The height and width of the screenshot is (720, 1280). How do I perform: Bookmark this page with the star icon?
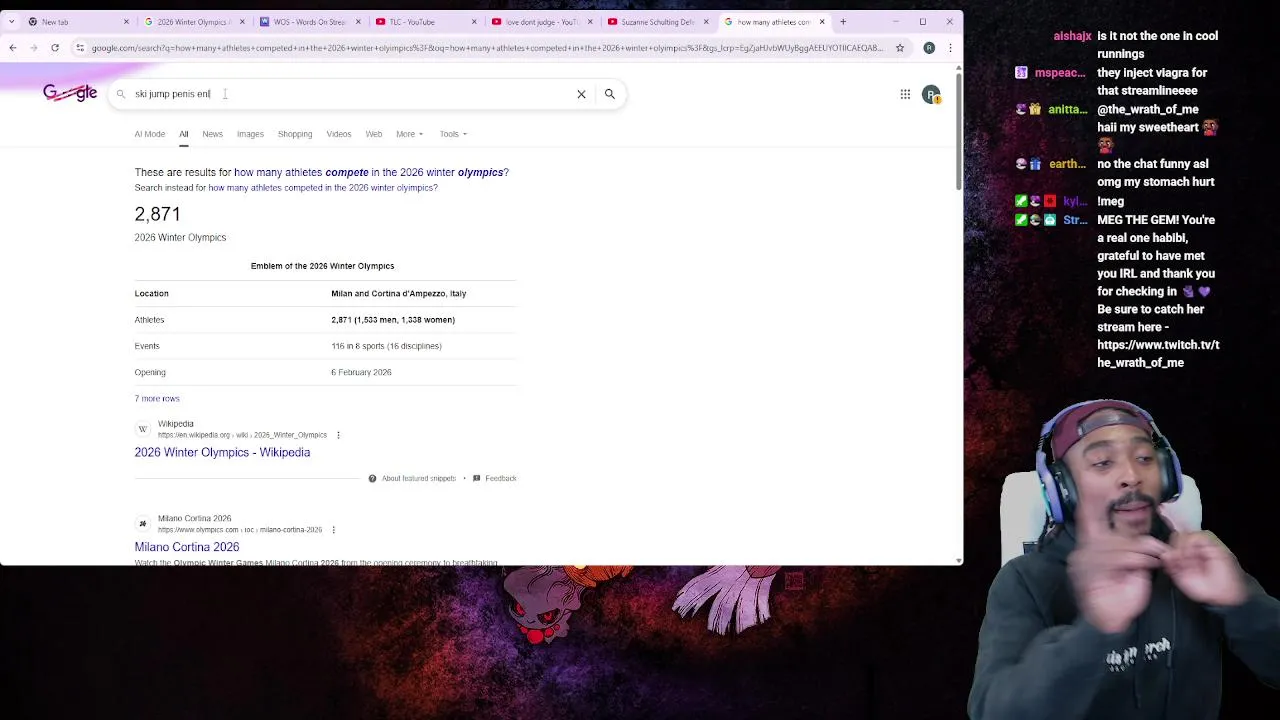(x=900, y=48)
